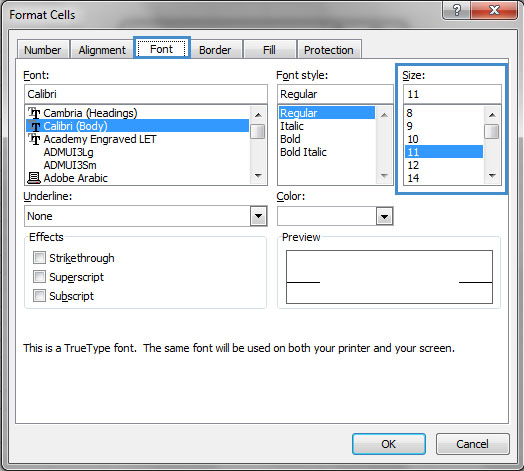Check the Subscript option
The image size is (524, 471).
pyautogui.click(x=39, y=296)
